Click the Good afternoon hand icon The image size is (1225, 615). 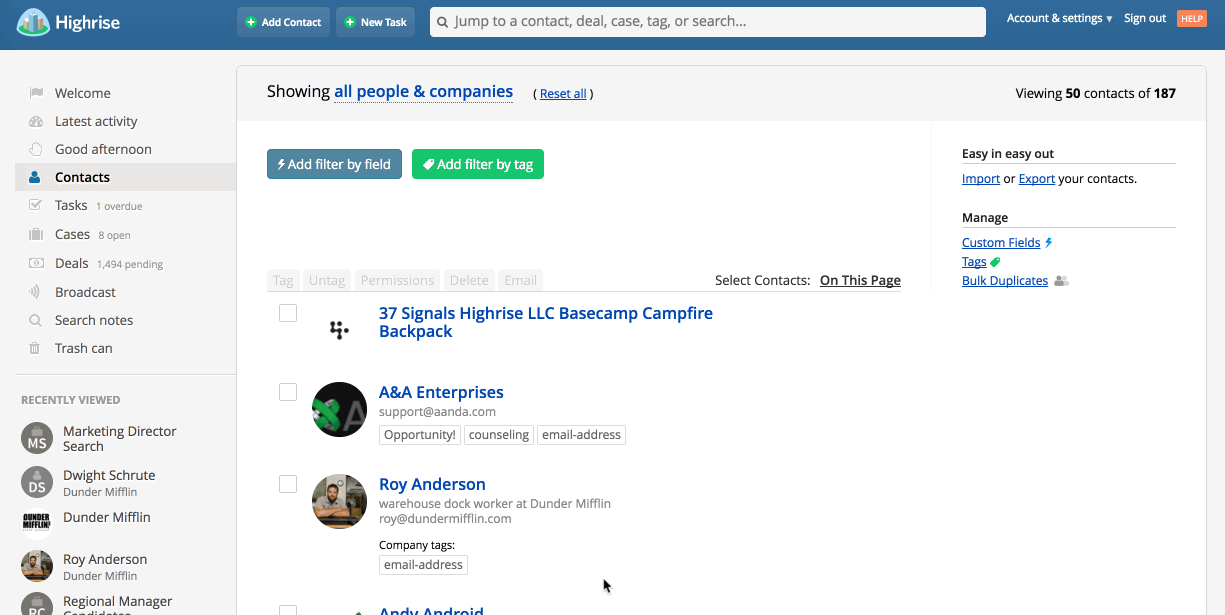36,149
